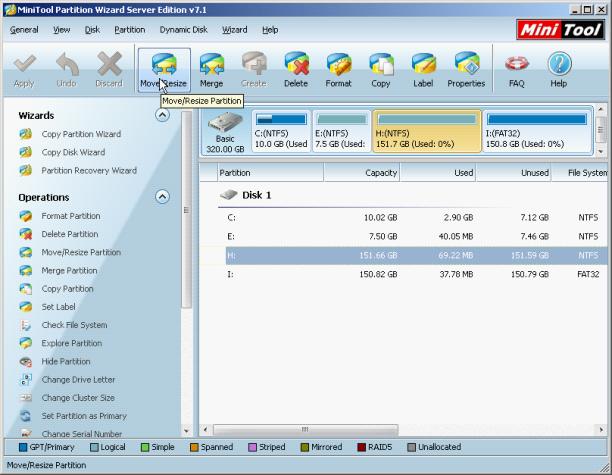Click the MiniTool logo
Screen dimensions: 612x475
click(x=560, y=30)
